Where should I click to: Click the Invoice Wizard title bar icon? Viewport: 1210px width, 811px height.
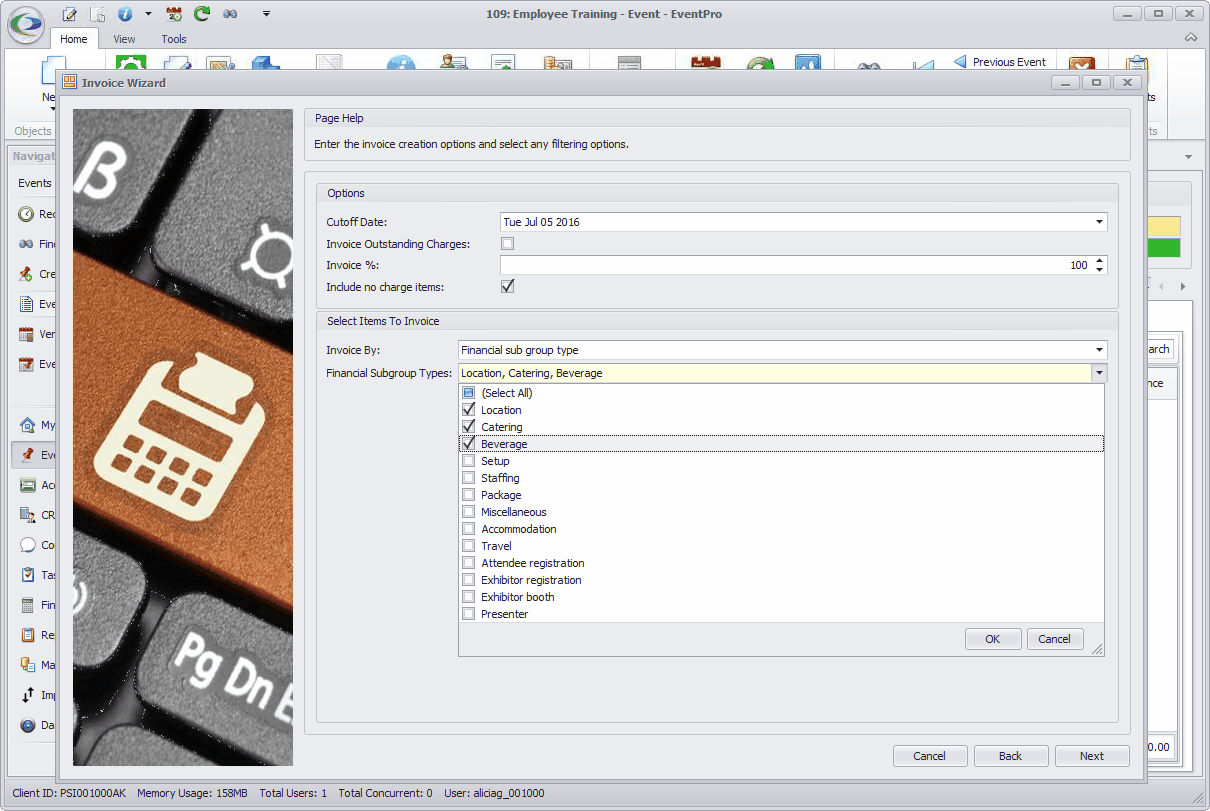click(69, 83)
